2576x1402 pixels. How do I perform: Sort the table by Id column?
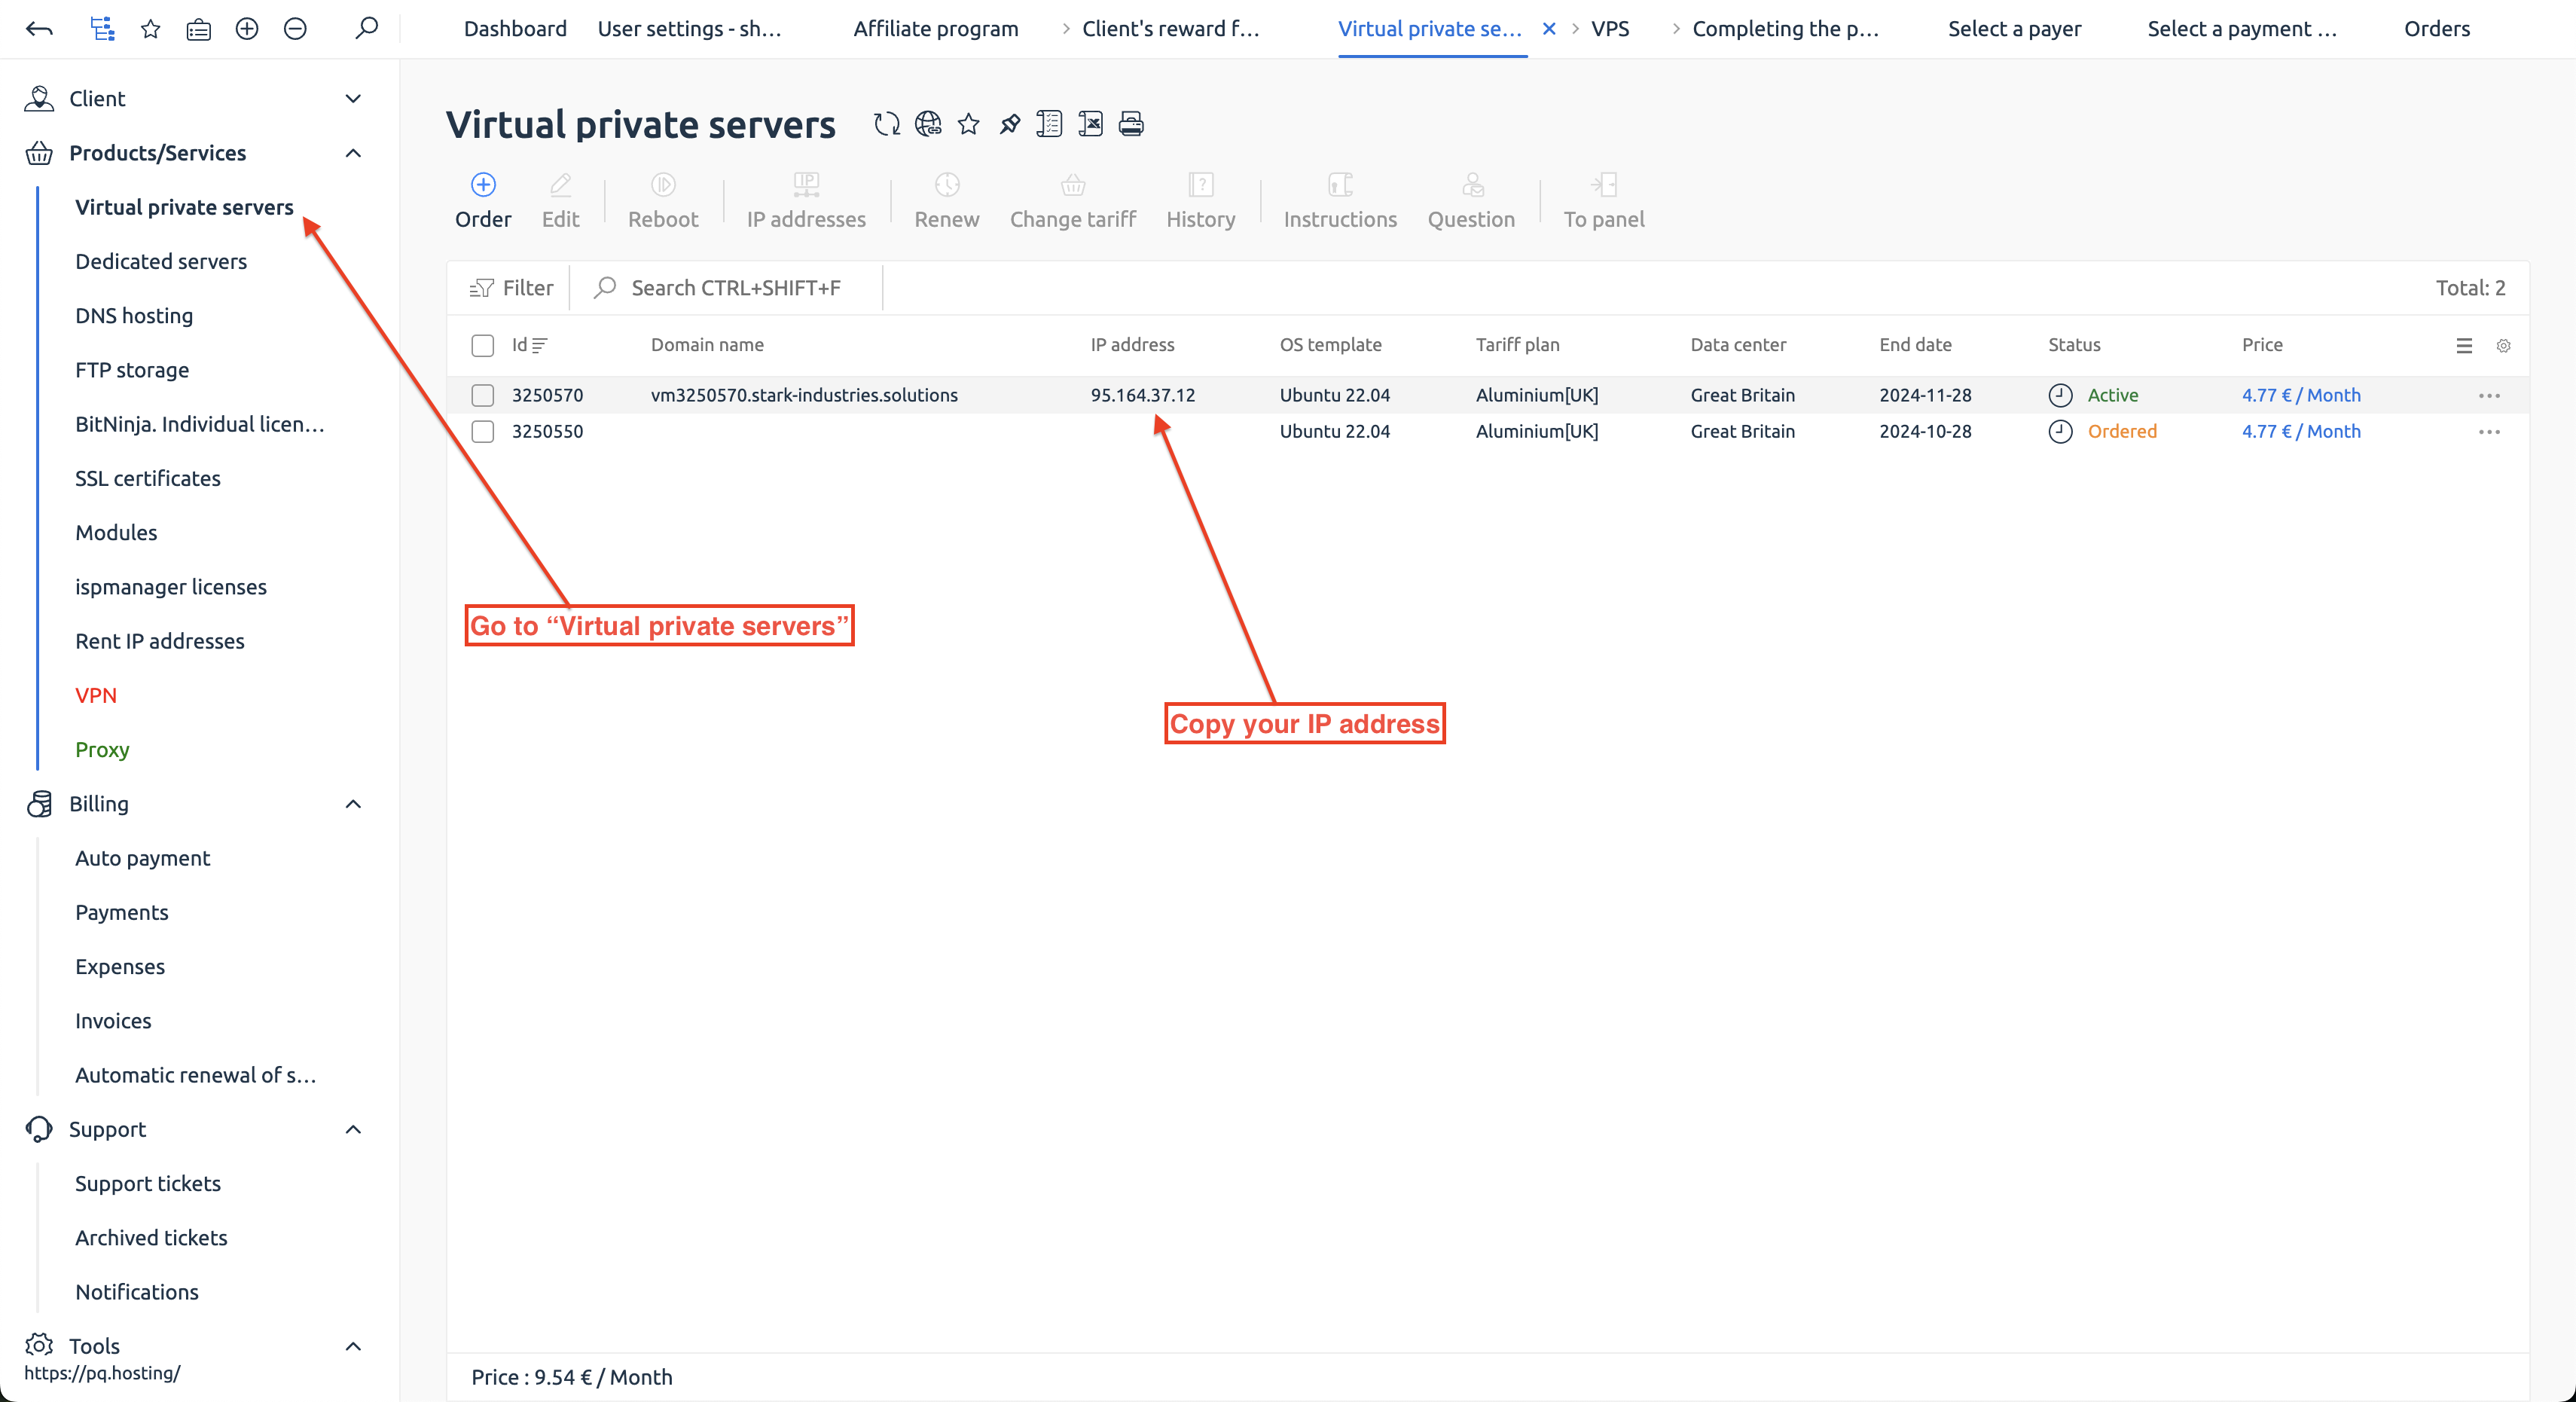(529, 345)
